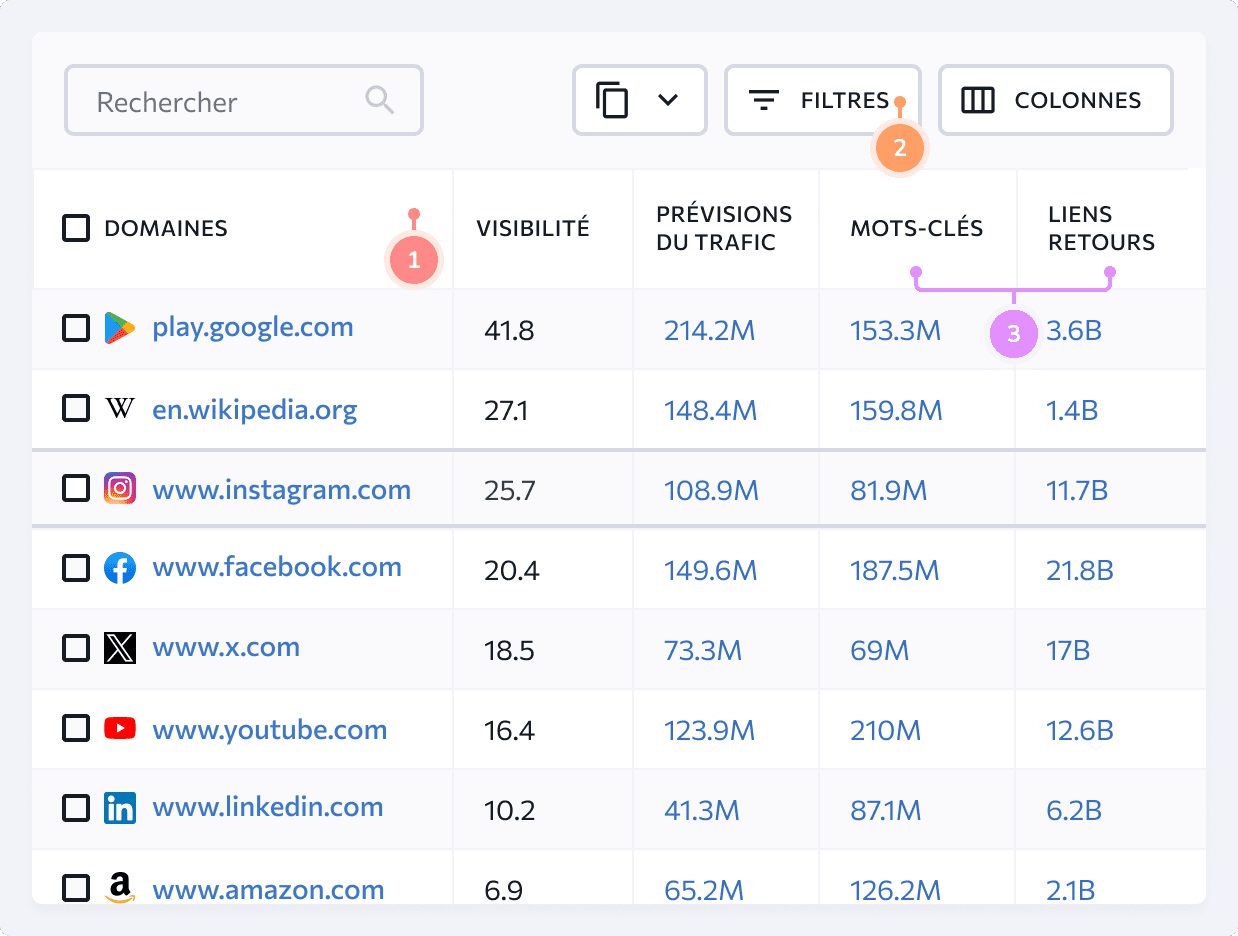Click backlinks value 21.8B
This screenshot has width=1238, height=936.
point(1080,570)
